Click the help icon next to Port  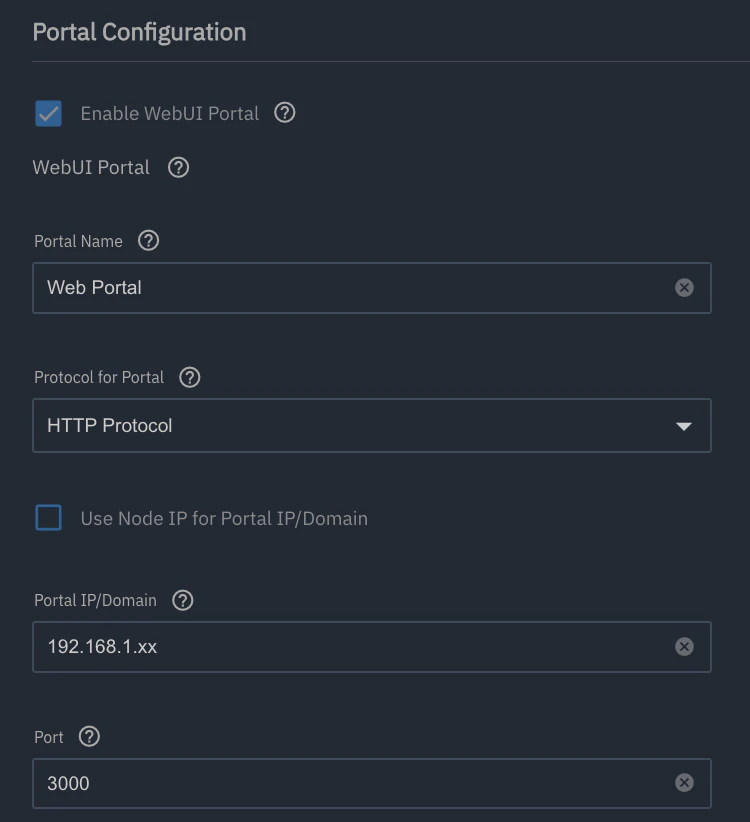89,737
